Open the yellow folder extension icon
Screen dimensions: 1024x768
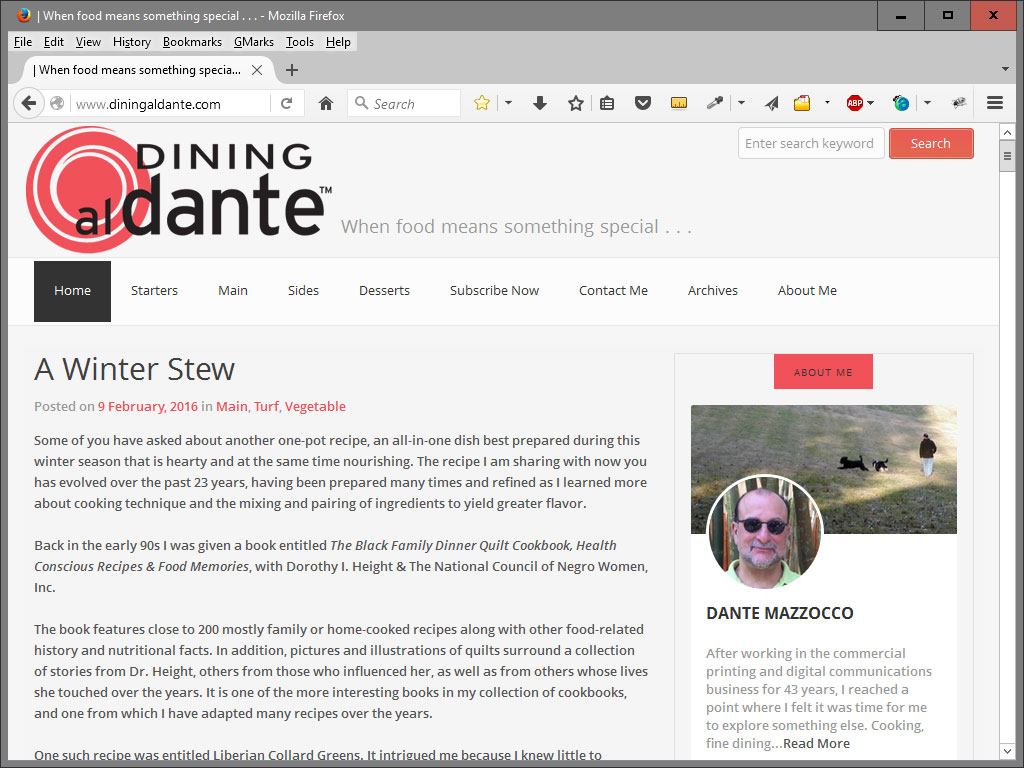click(x=802, y=103)
